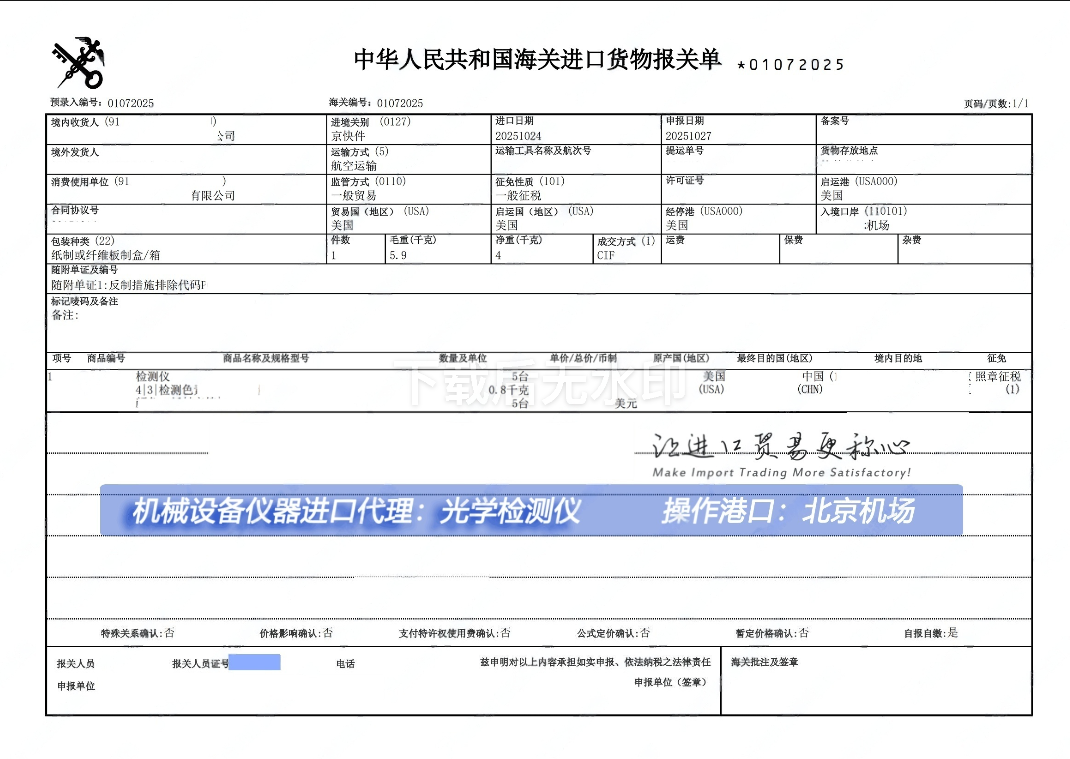The image size is (1070, 759).
Task: Click the 监管方式 field showing 一般贸易
Action: 353,196
